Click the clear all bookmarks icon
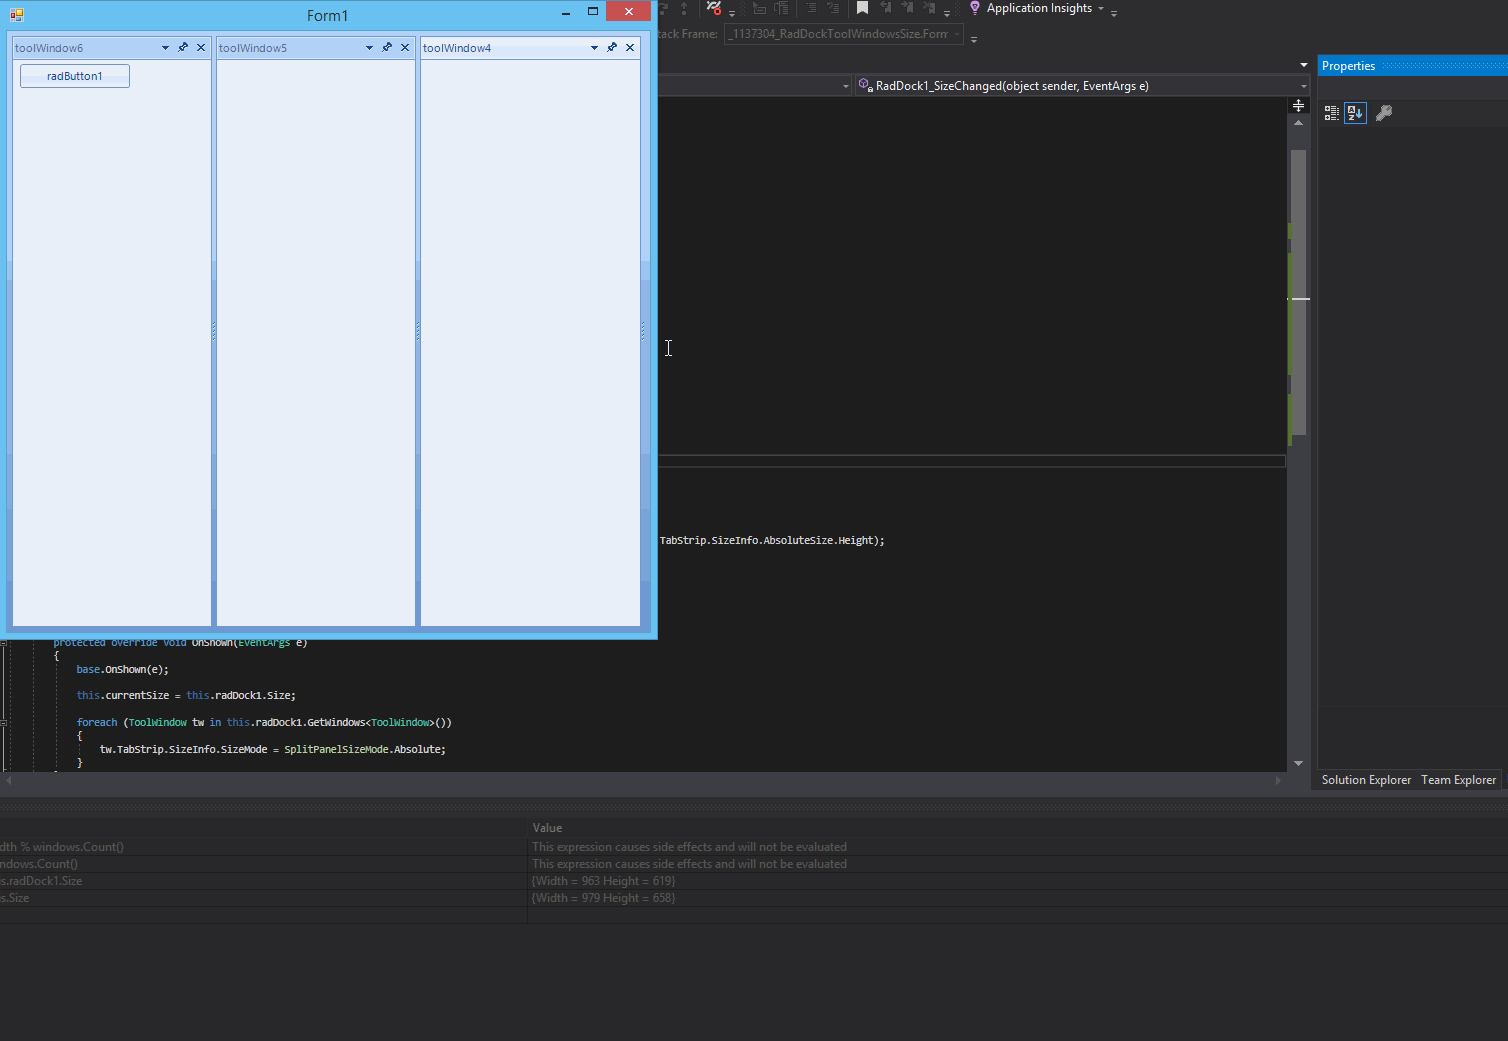This screenshot has height=1041, width=1508. point(929,8)
